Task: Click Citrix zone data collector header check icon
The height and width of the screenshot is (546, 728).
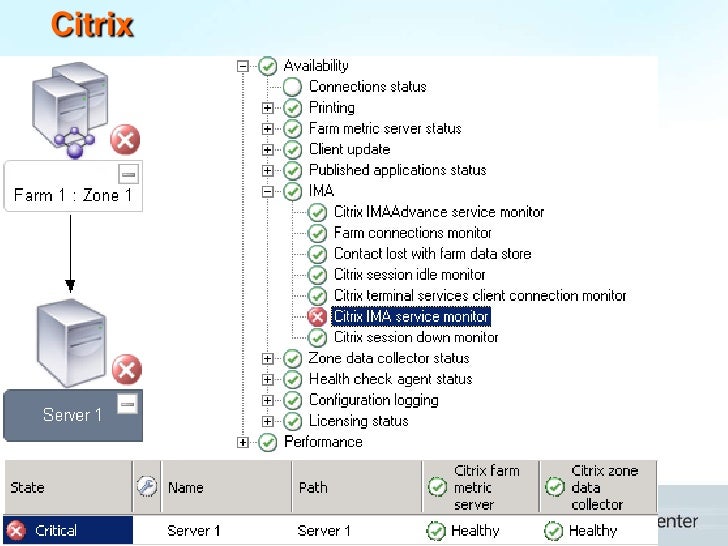Action: 554,487
